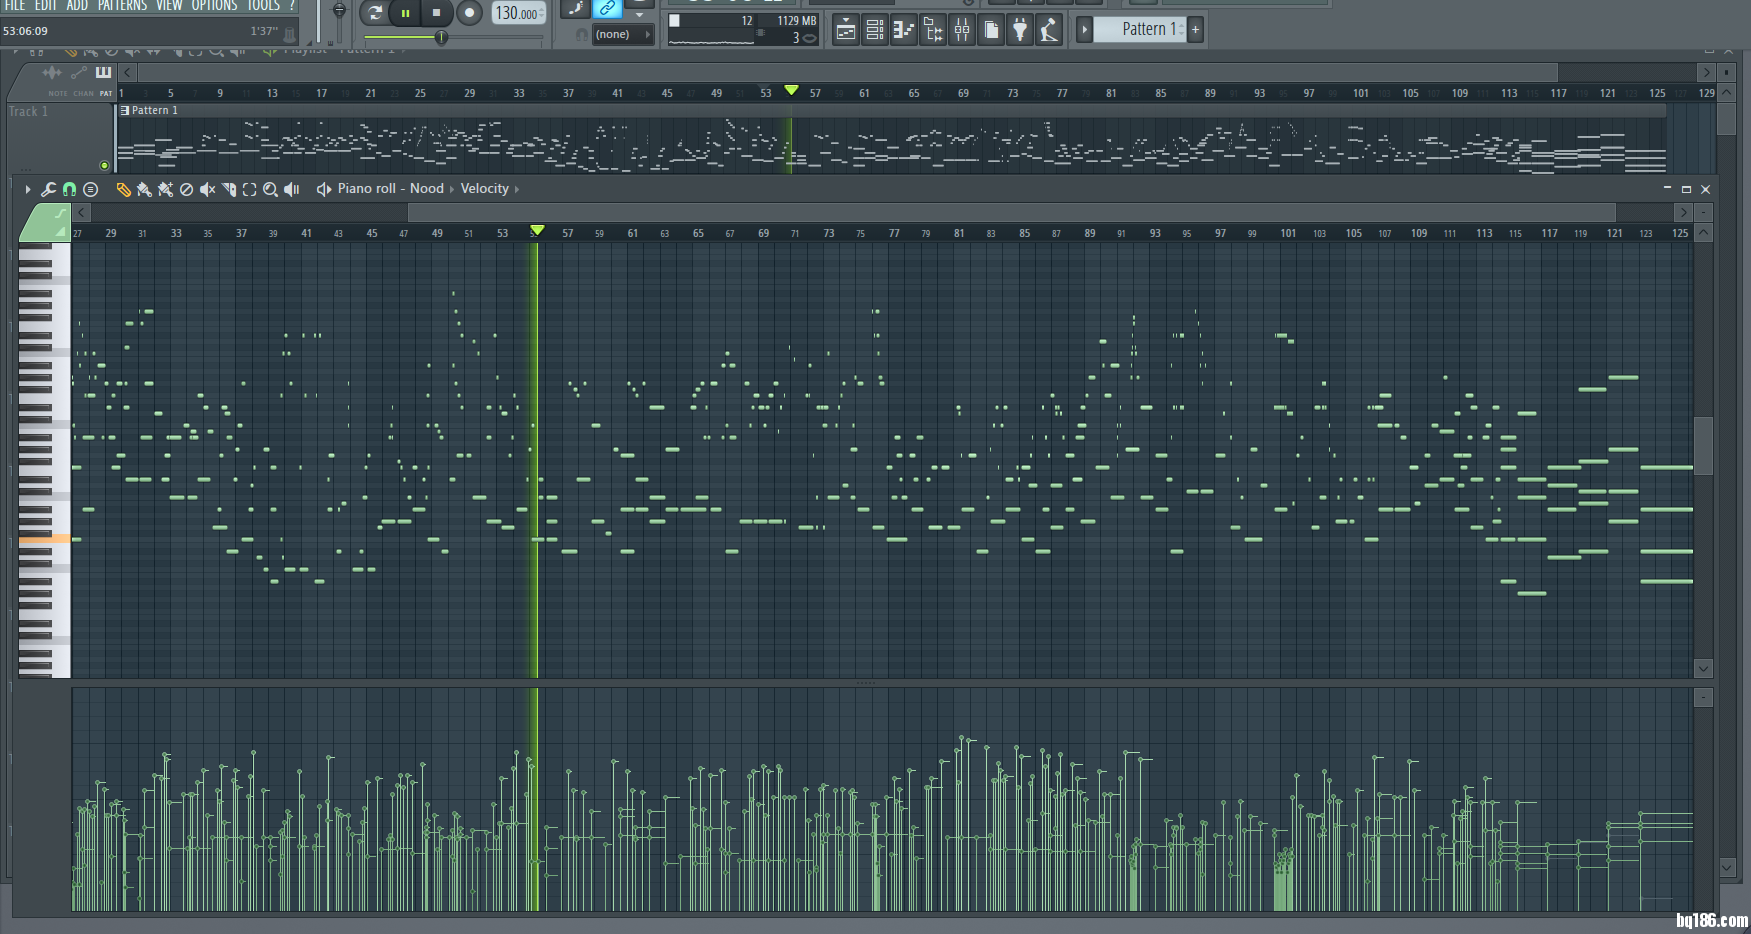Open the Channel rack from toolbar
This screenshot has height=934, width=1751.
[875, 30]
